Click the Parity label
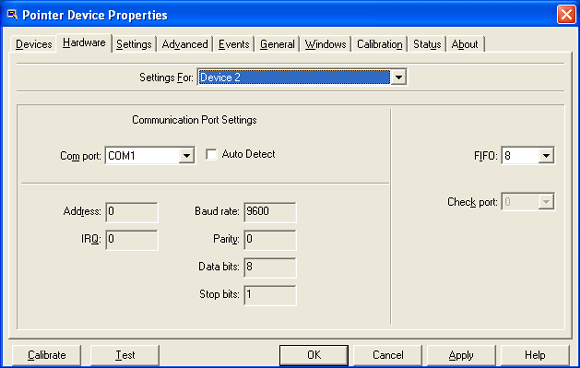Image resolution: width=580 pixels, height=368 pixels. [226, 239]
